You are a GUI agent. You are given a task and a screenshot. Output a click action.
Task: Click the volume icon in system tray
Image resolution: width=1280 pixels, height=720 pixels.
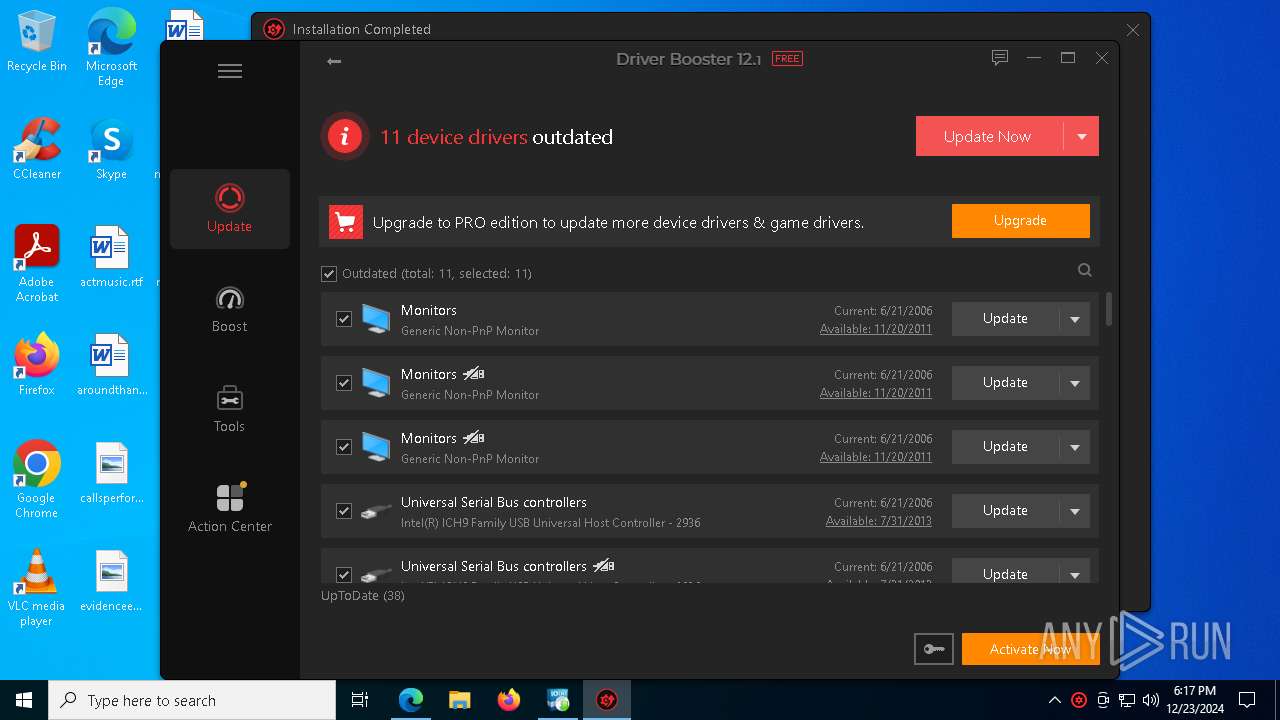[x=1151, y=700]
